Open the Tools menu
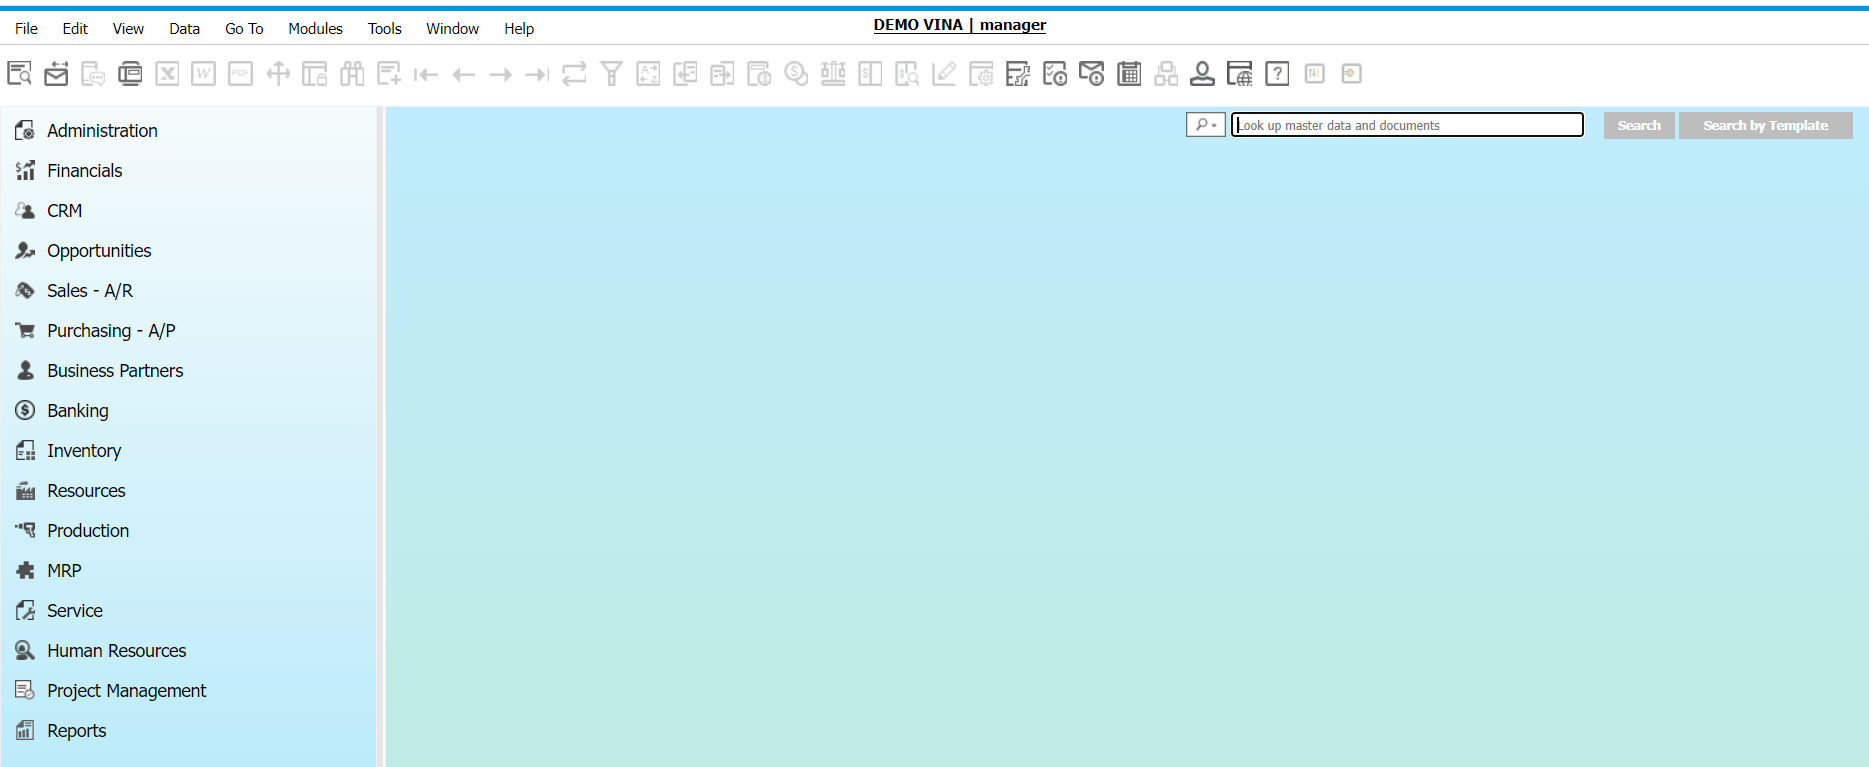The height and width of the screenshot is (767, 1869). point(384,29)
